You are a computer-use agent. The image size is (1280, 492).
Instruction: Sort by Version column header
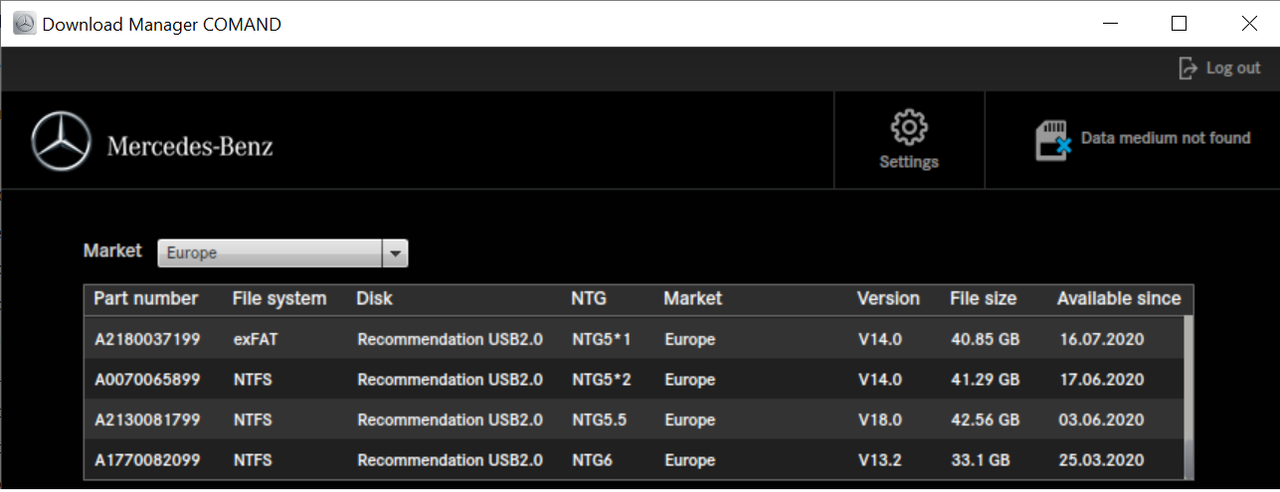(x=888, y=298)
